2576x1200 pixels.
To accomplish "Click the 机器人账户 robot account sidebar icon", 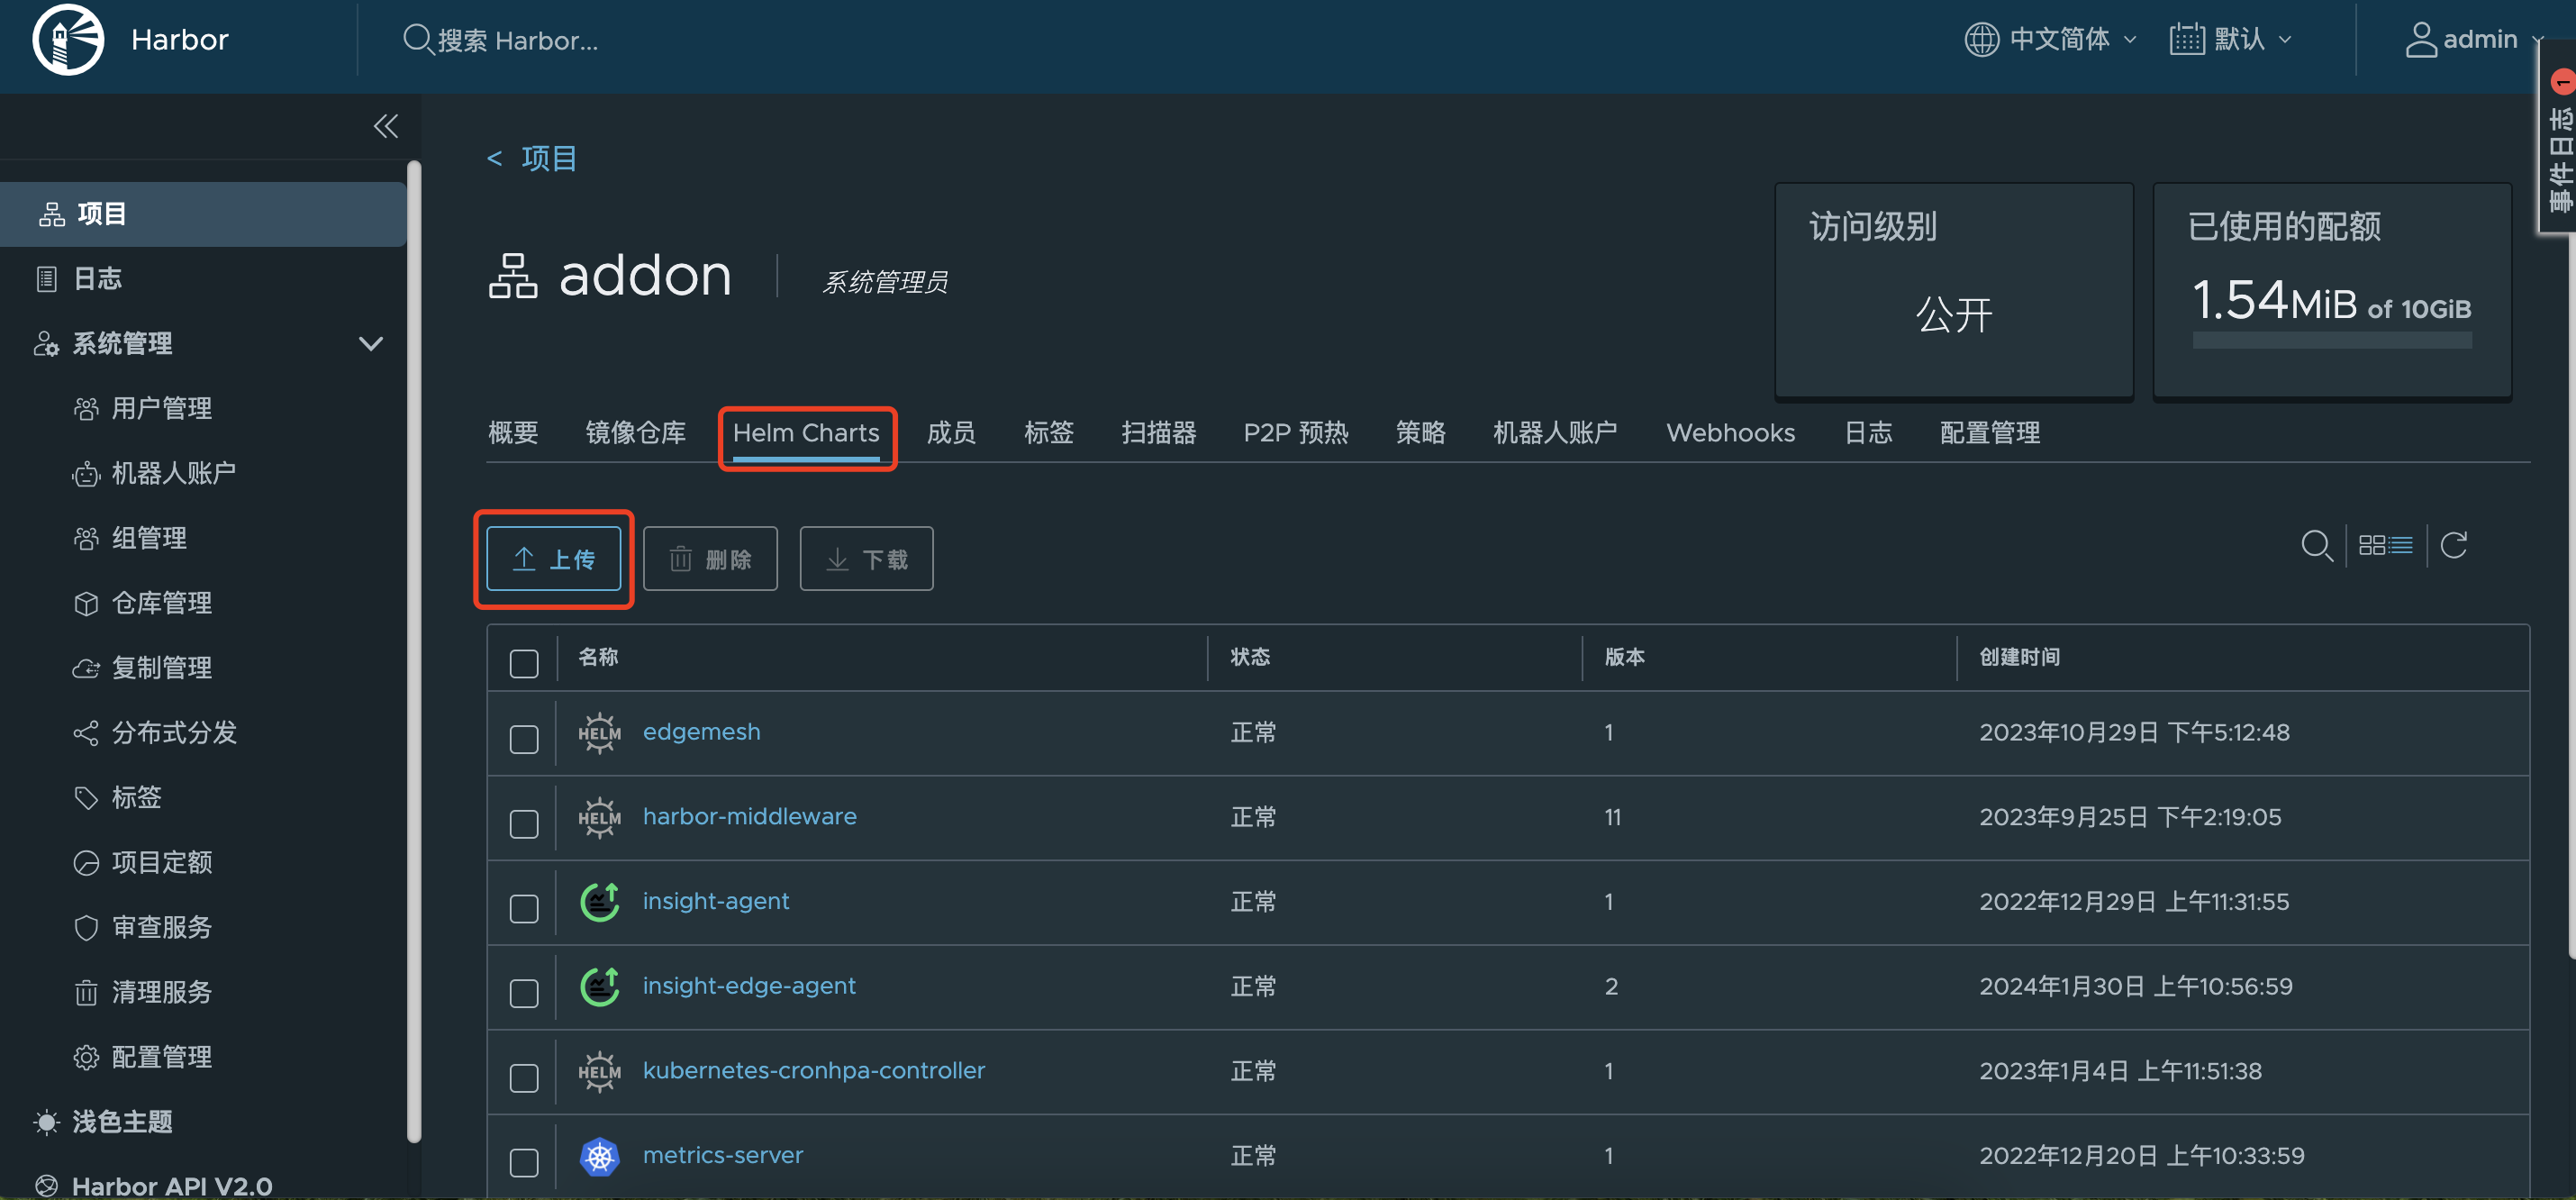I will (x=86, y=473).
